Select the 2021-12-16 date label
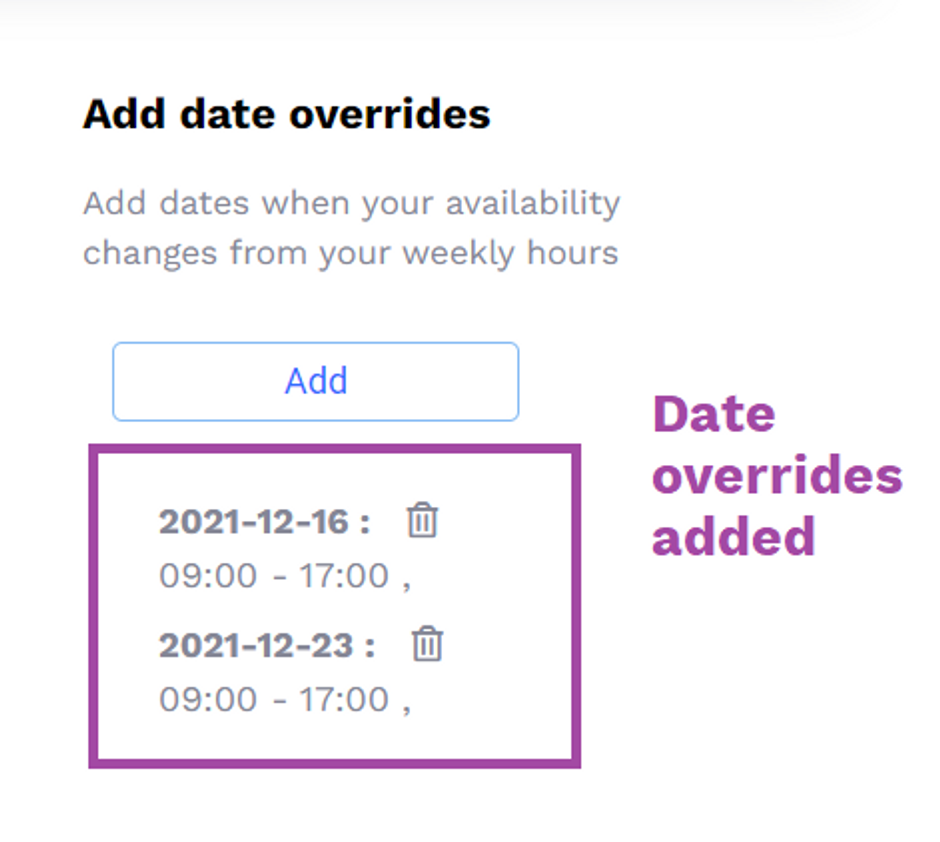 [264, 521]
